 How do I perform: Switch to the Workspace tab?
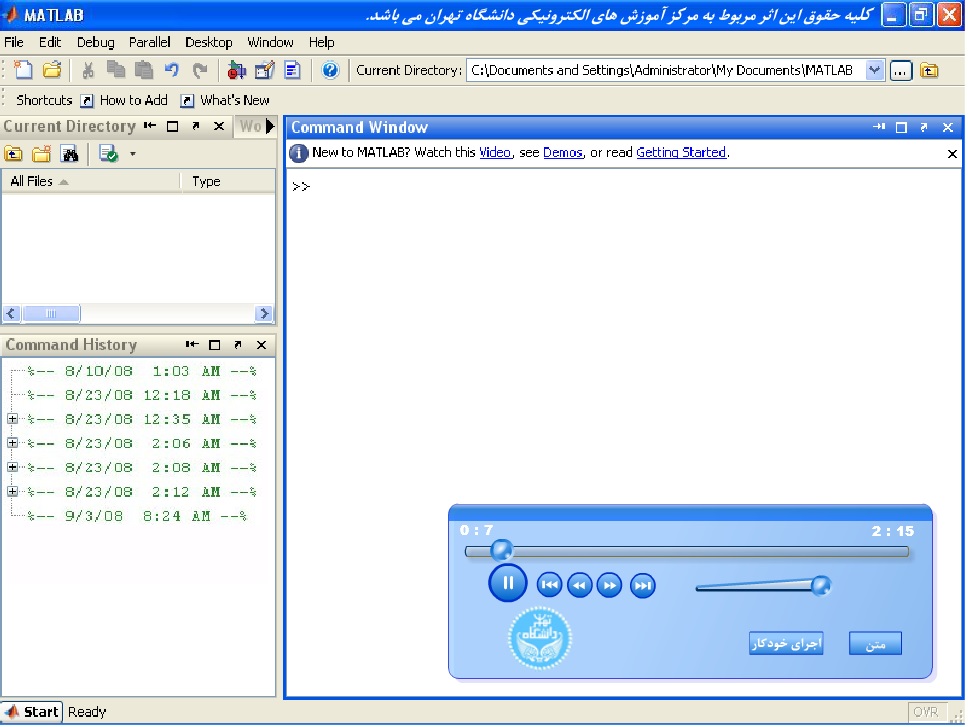tap(250, 127)
